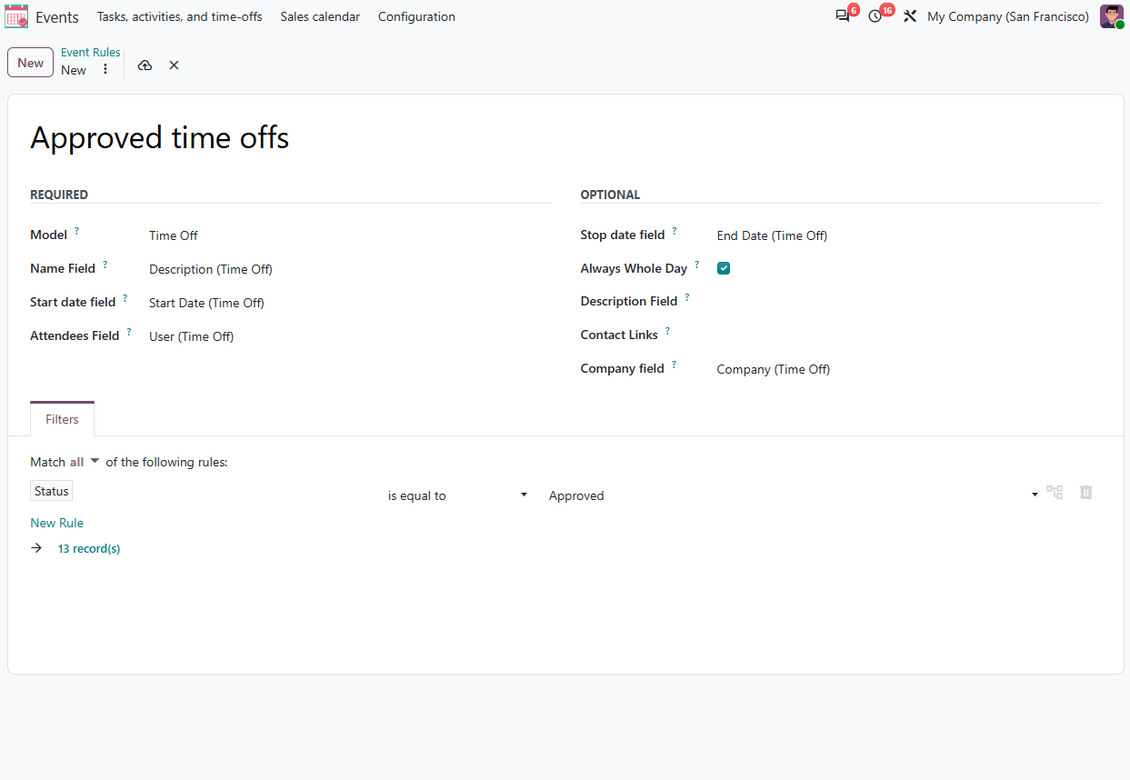Open the activities clock icon

875,16
